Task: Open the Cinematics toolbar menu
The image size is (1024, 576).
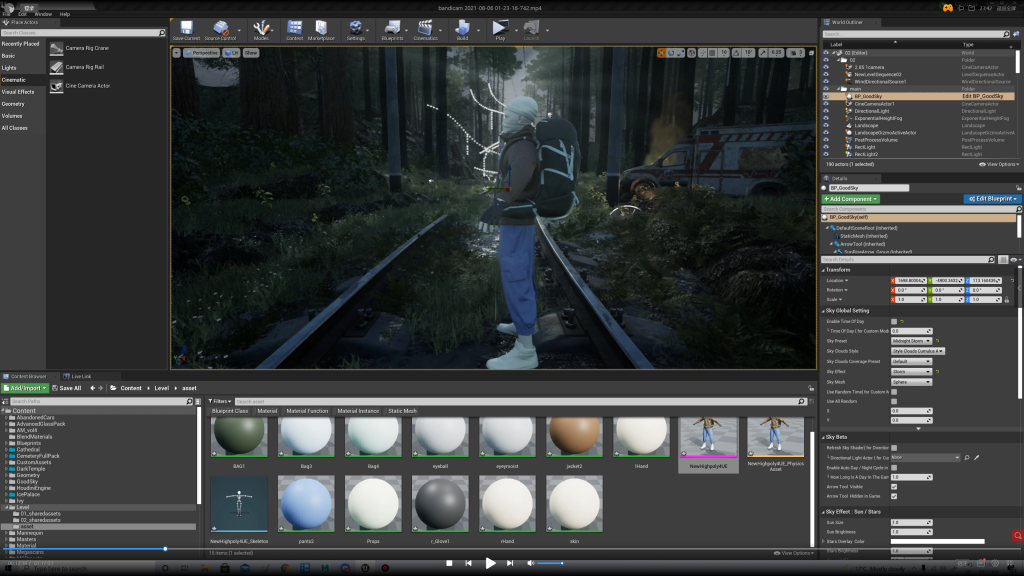Action: click(x=425, y=30)
